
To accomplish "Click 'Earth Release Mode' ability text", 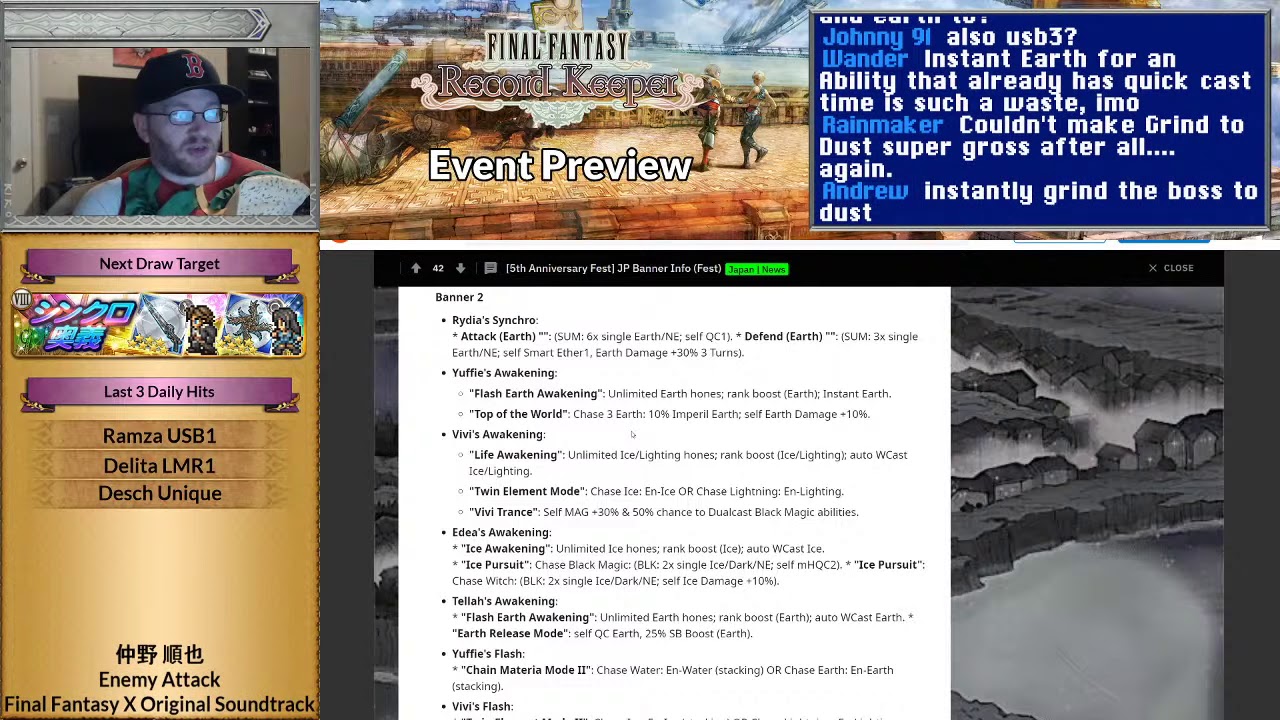I will (509, 634).
